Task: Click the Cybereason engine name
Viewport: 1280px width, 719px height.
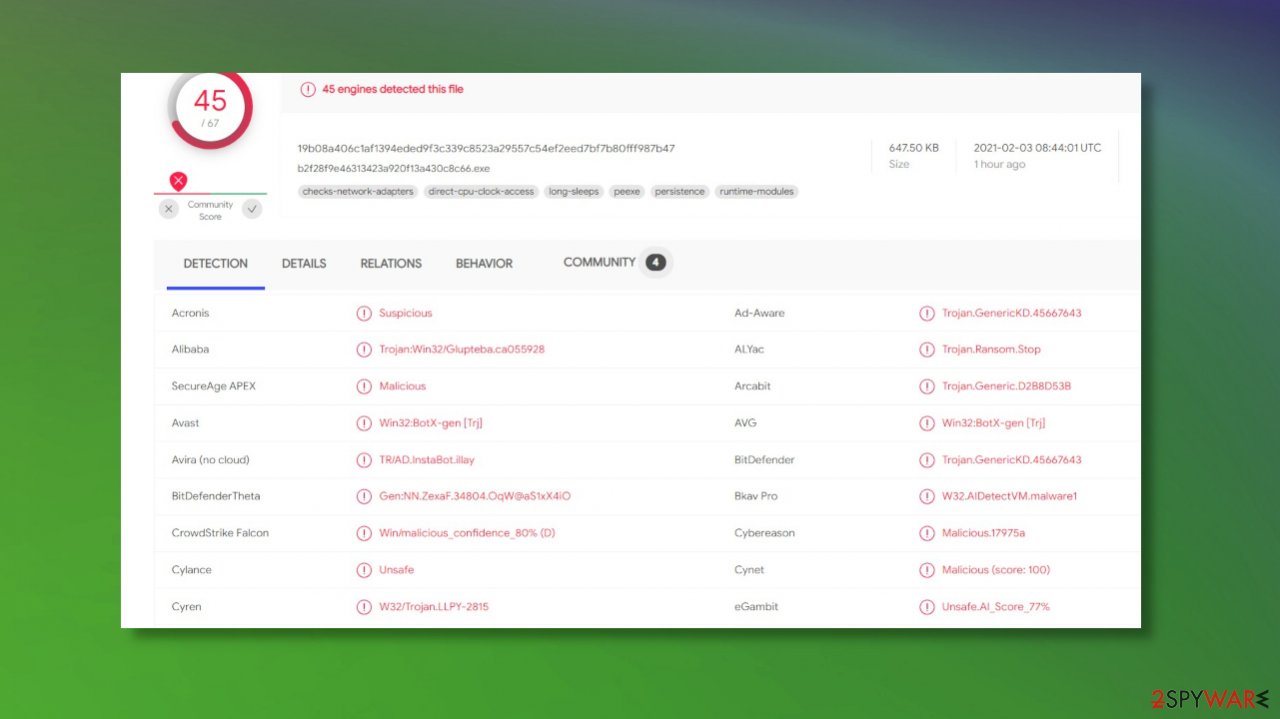Action: (x=765, y=533)
